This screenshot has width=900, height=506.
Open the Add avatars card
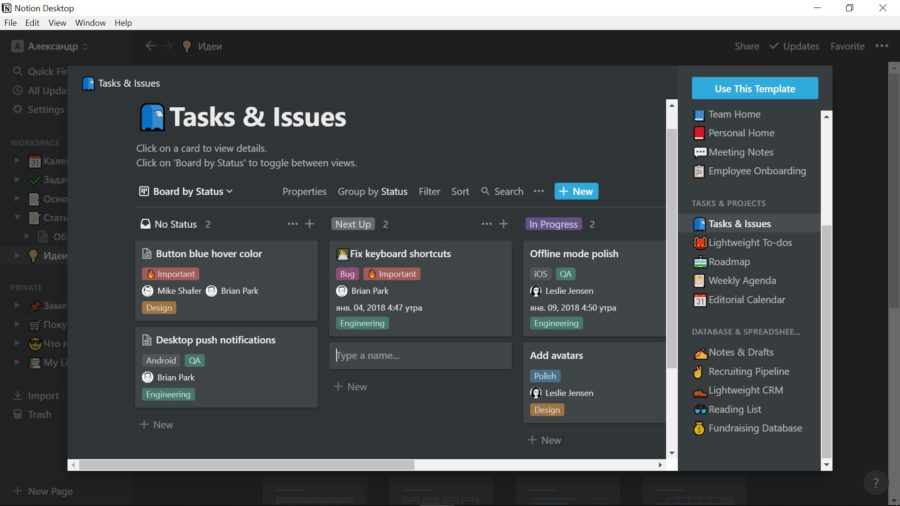pyautogui.click(x=595, y=383)
